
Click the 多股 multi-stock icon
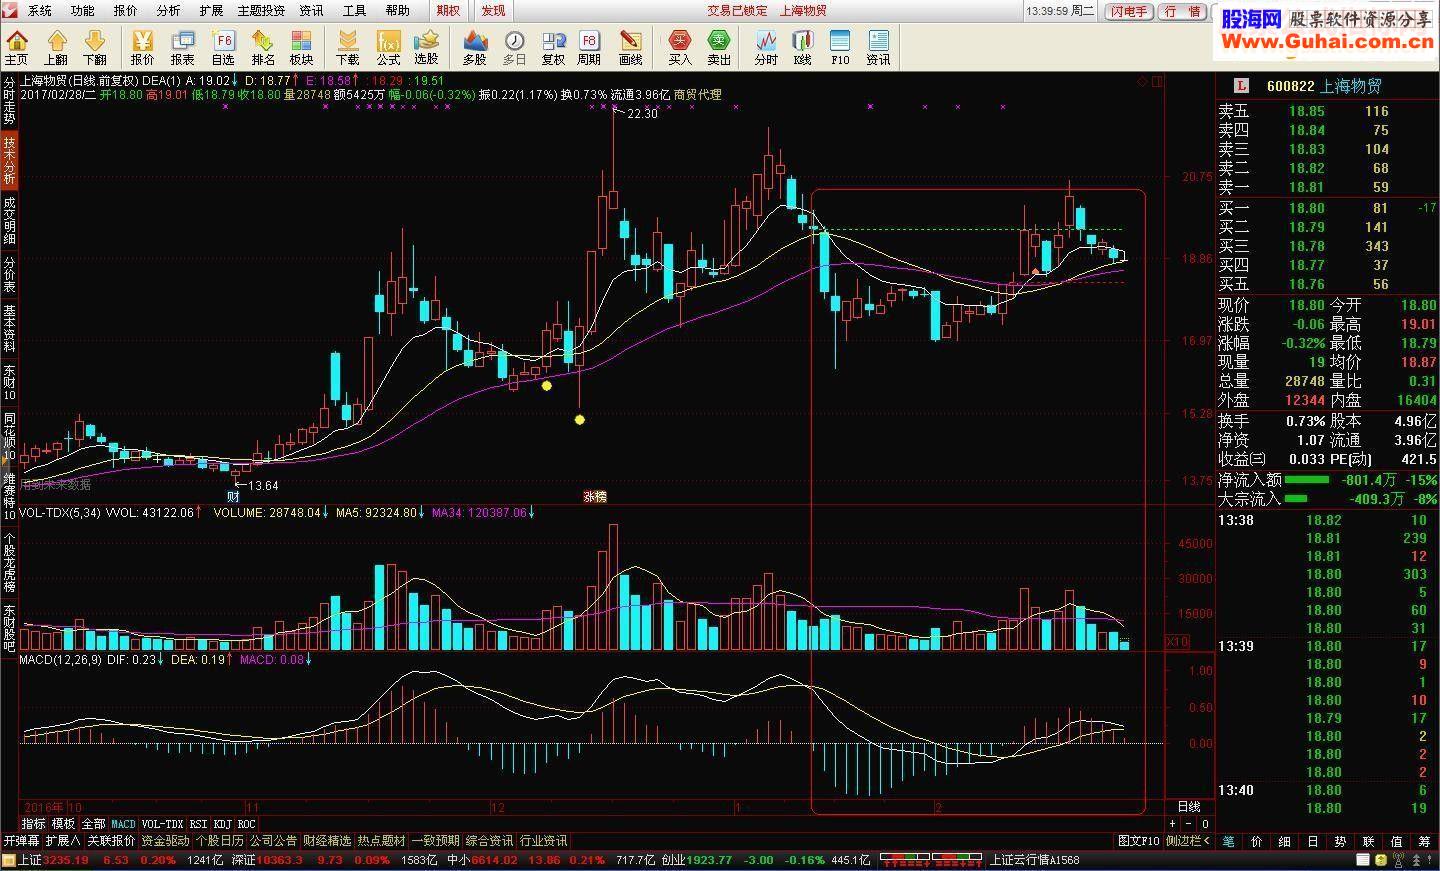point(474,47)
